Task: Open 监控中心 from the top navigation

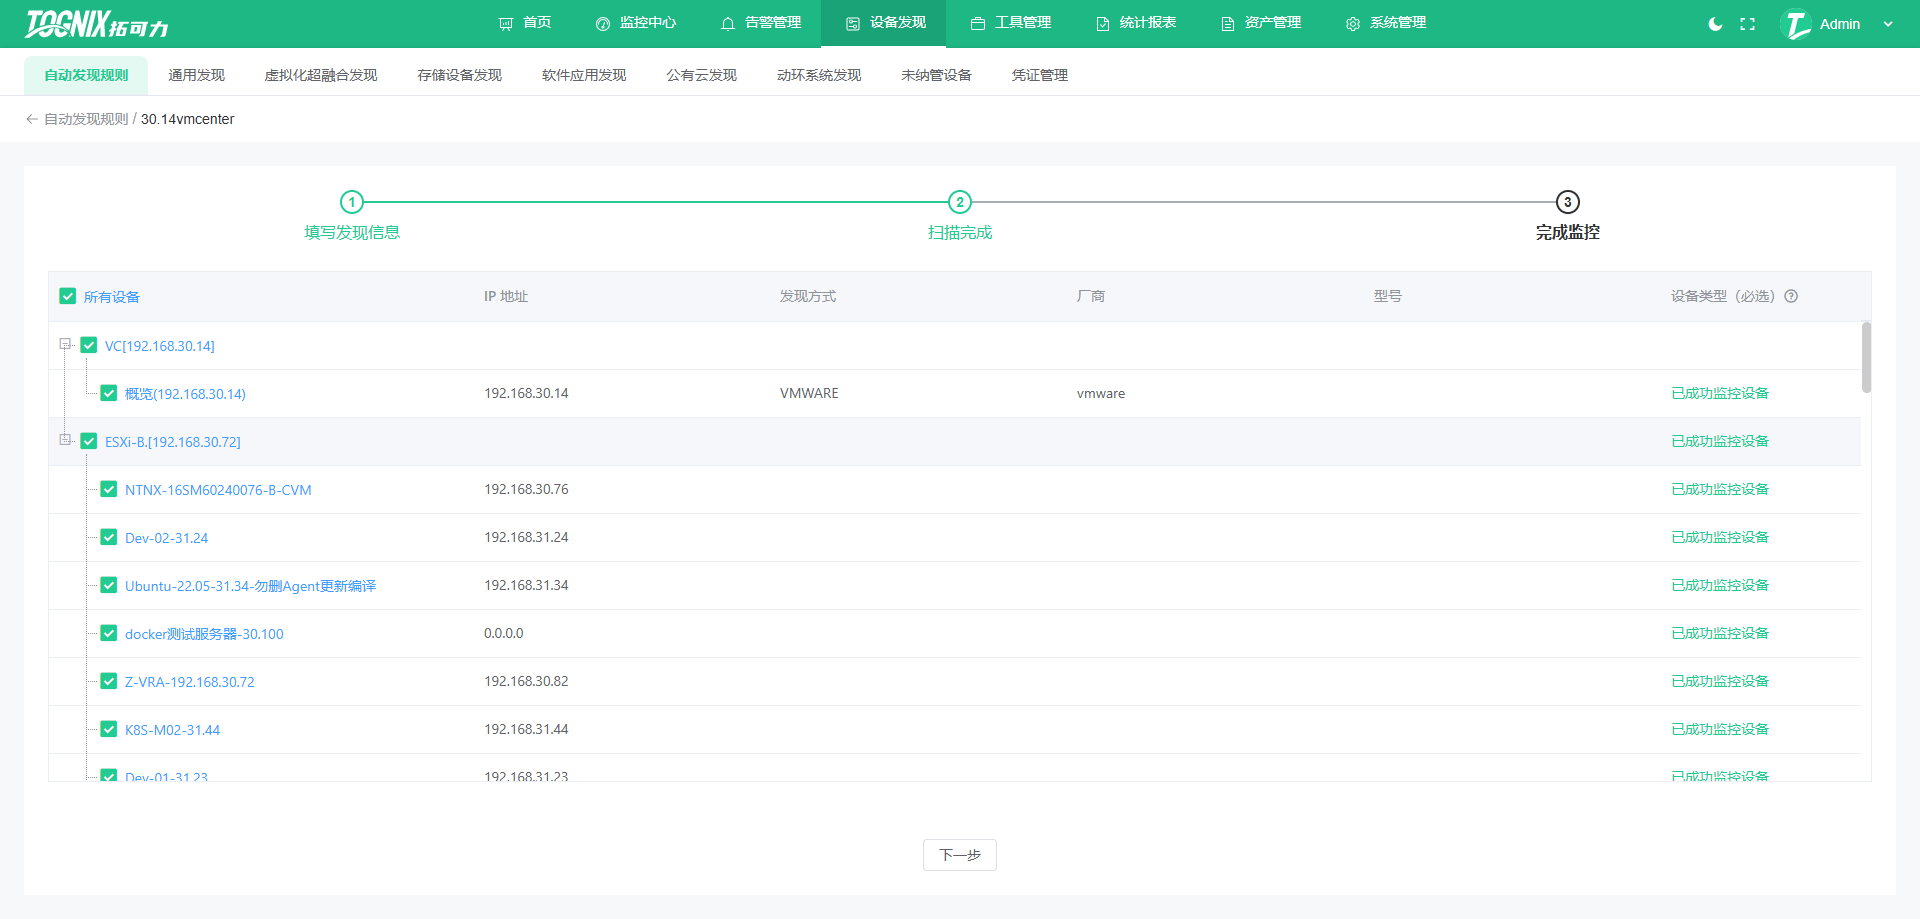Action: coord(636,23)
